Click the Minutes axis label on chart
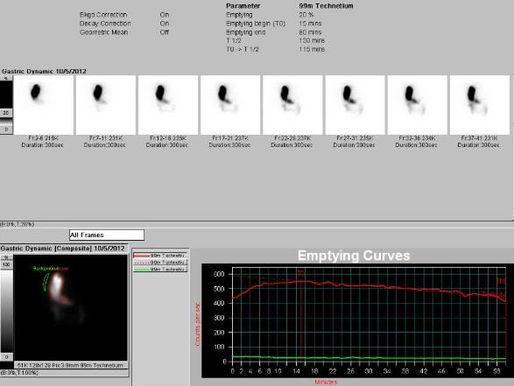Image resolution: width=514 pixels, height=386 pixels. [x=326, y=382]
